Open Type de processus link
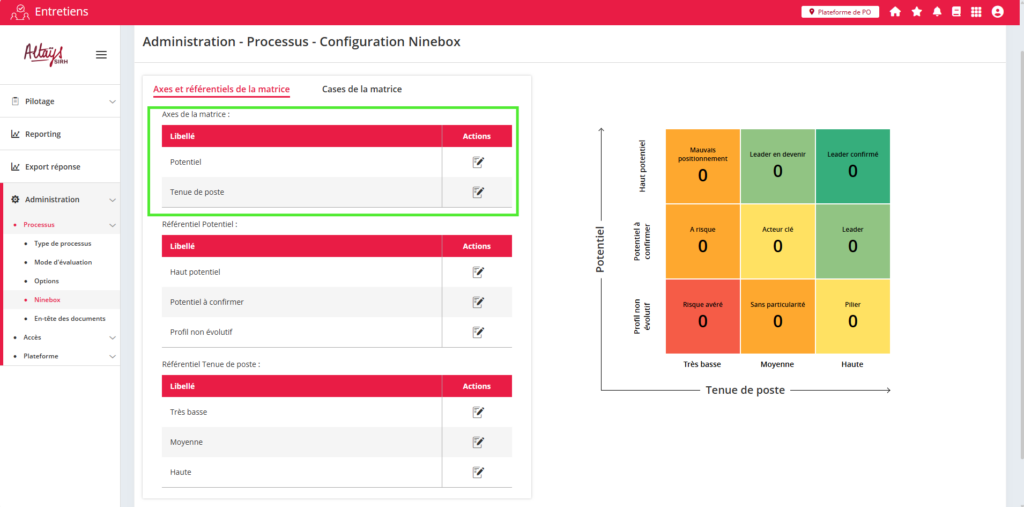1024x507 pixels. pos(62,244)
